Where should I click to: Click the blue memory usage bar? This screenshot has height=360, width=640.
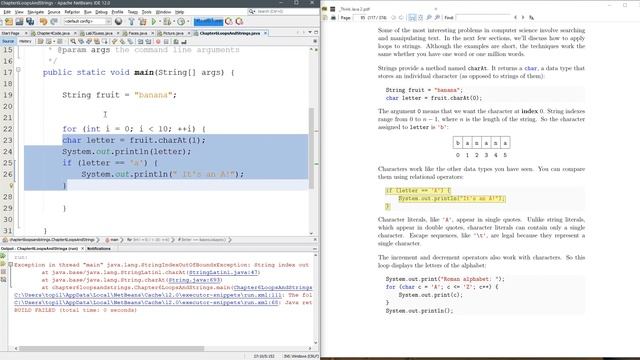pos(209,21)
